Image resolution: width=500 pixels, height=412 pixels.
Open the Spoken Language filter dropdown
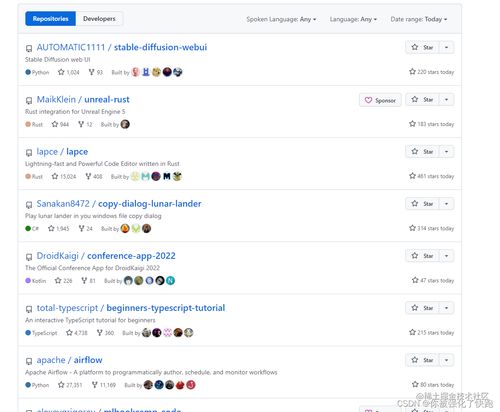(x=281, y=19)
